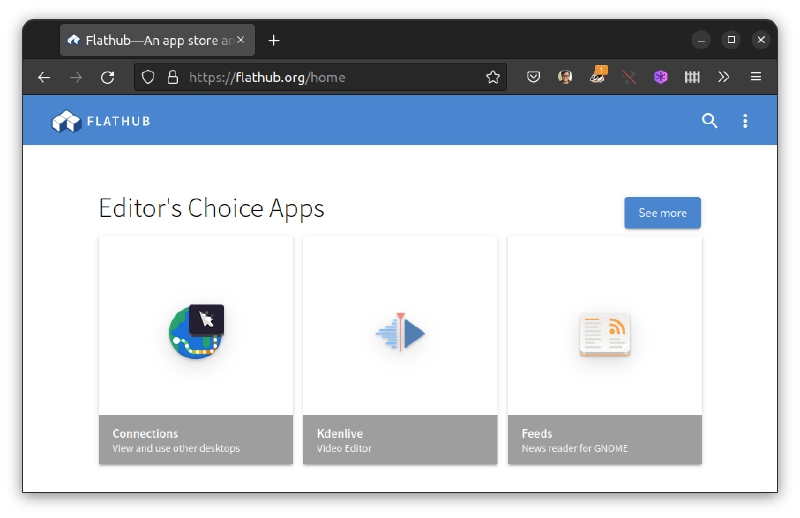The image size is (800, 518).
Task: Open a new tab with plus button
Action: point(274,40)
